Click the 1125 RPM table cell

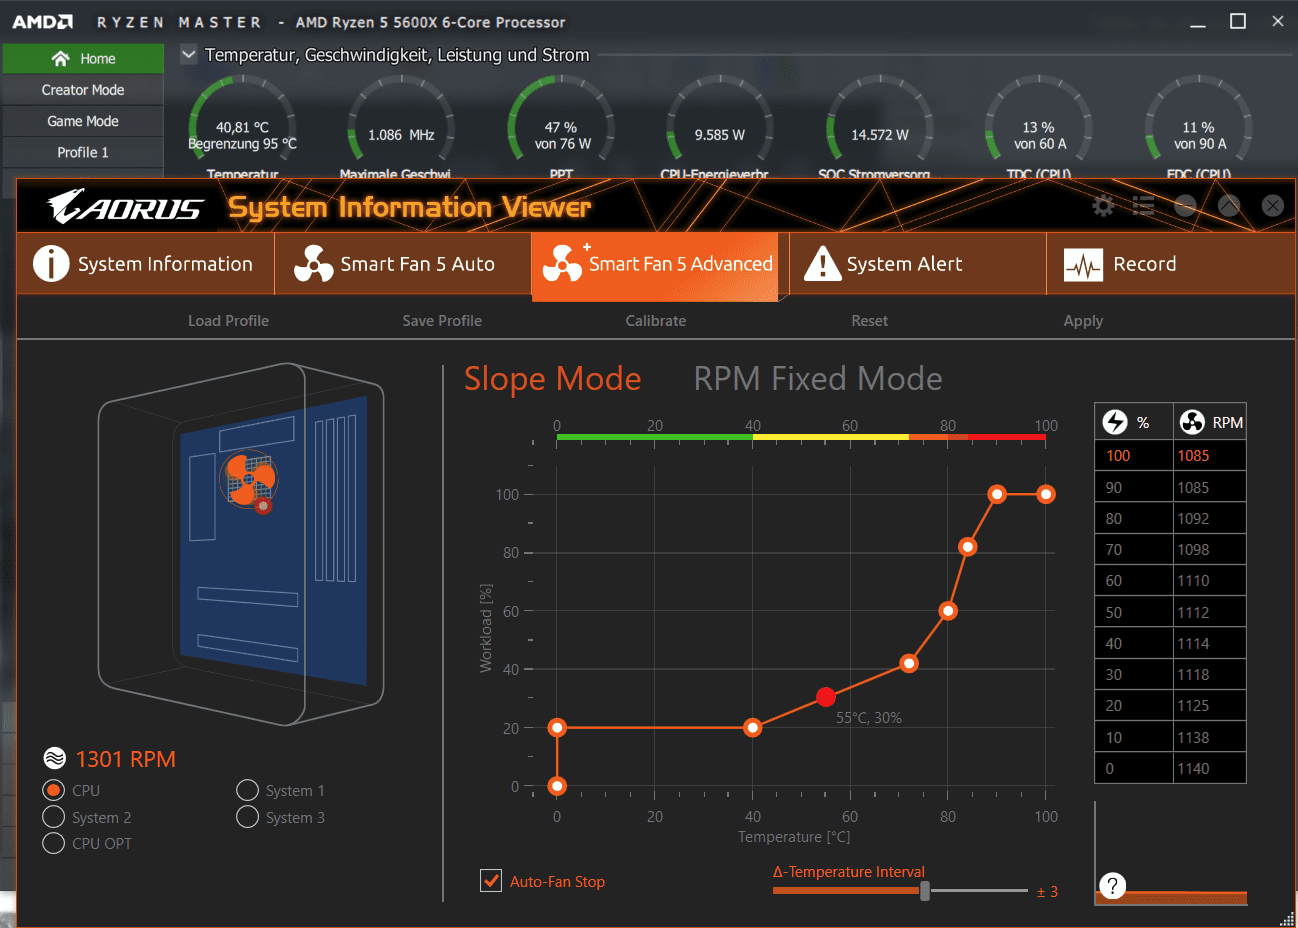tap(1209, 706)
